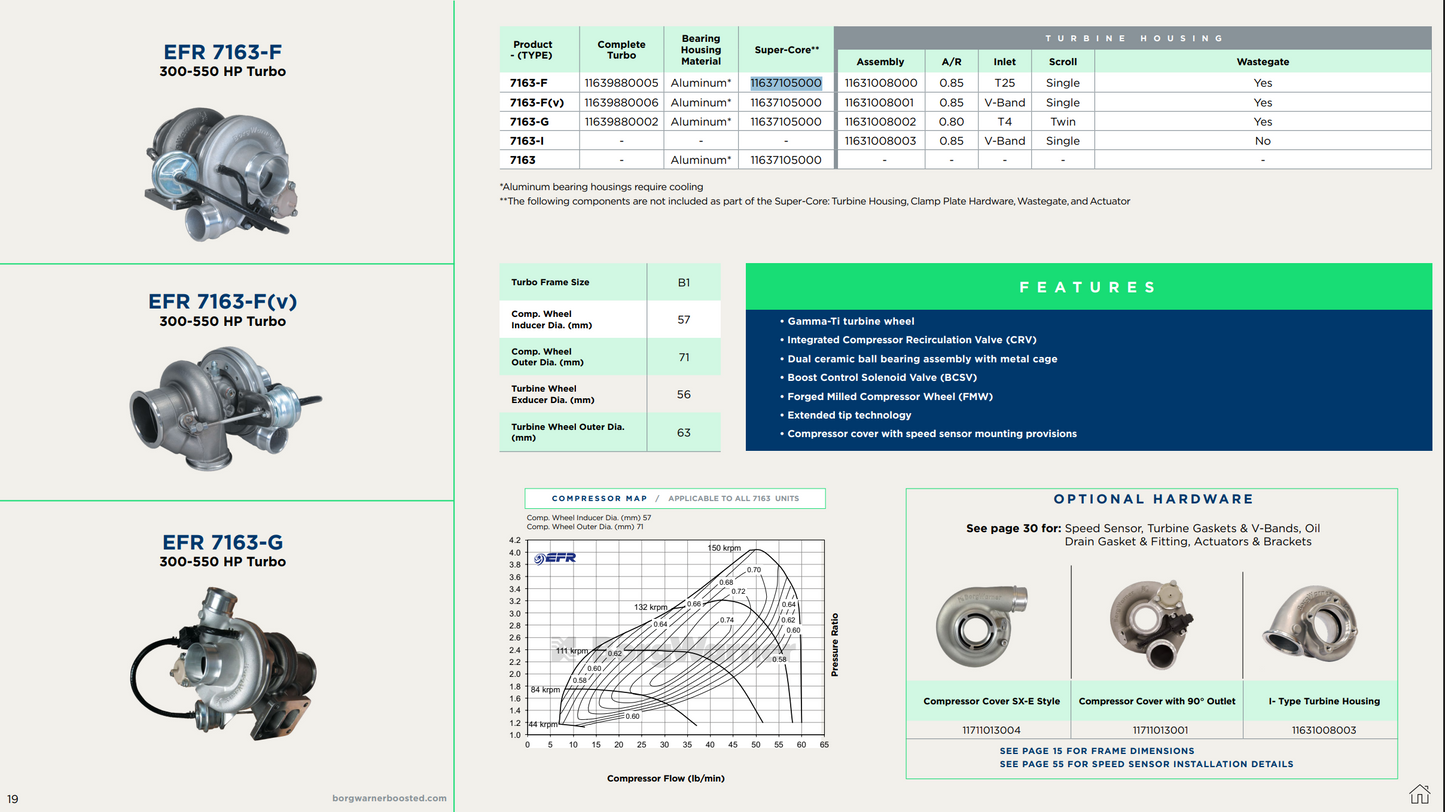Select complete turbo number 11639880002
Screen dimensions: 1445x812
(621, 121)
